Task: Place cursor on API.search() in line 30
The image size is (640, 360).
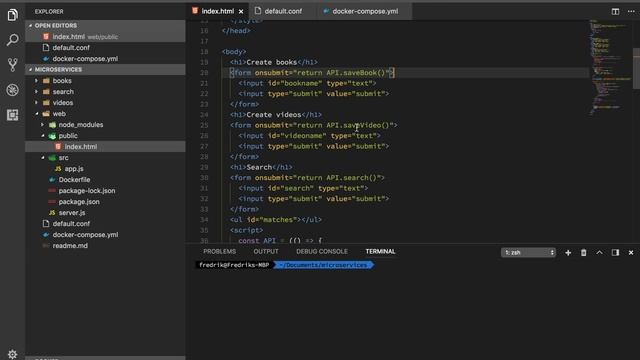Action: coord(351,178)
